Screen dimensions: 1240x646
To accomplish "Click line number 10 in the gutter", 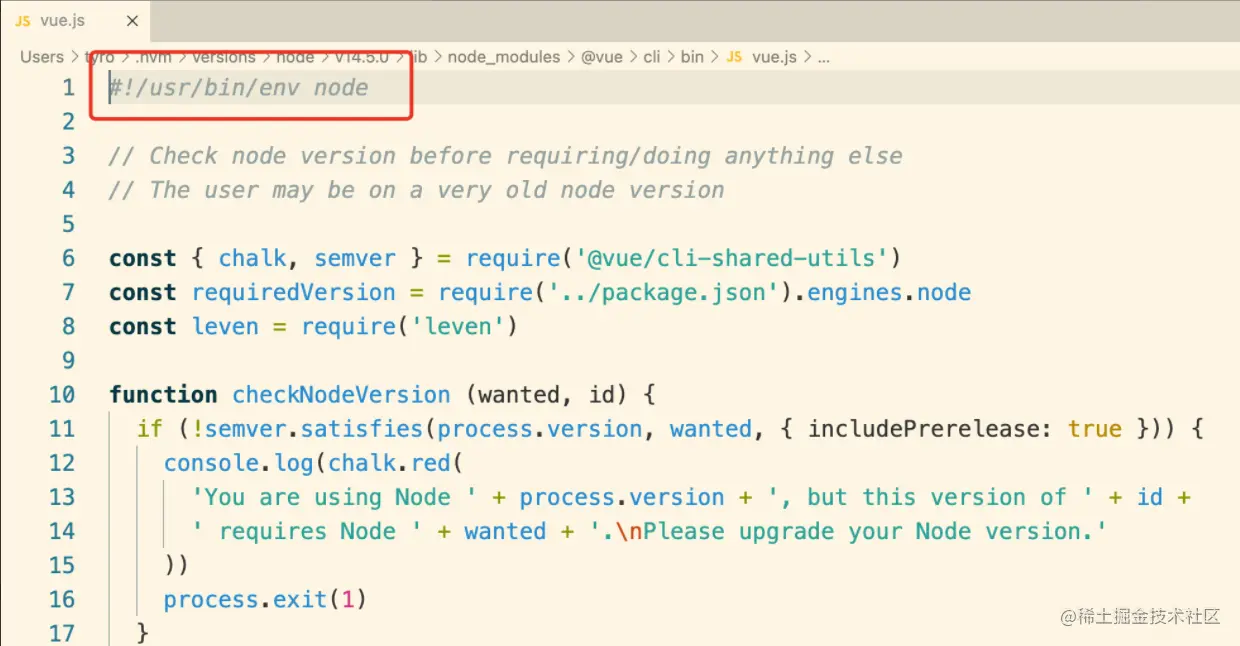I will coord(62,395).
